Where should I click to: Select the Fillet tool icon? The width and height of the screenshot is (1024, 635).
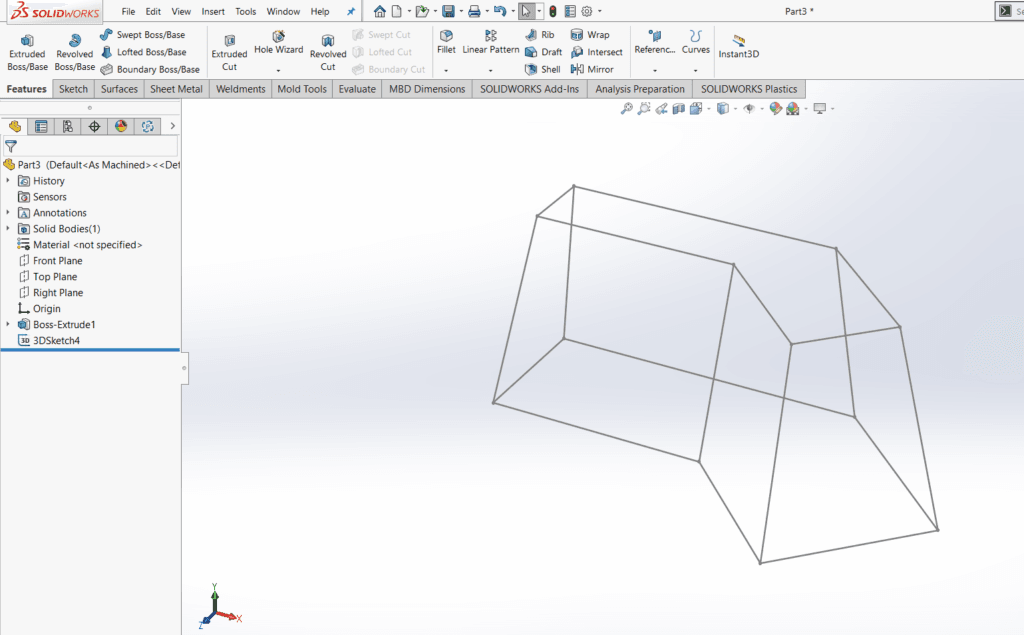coord(446,36)
